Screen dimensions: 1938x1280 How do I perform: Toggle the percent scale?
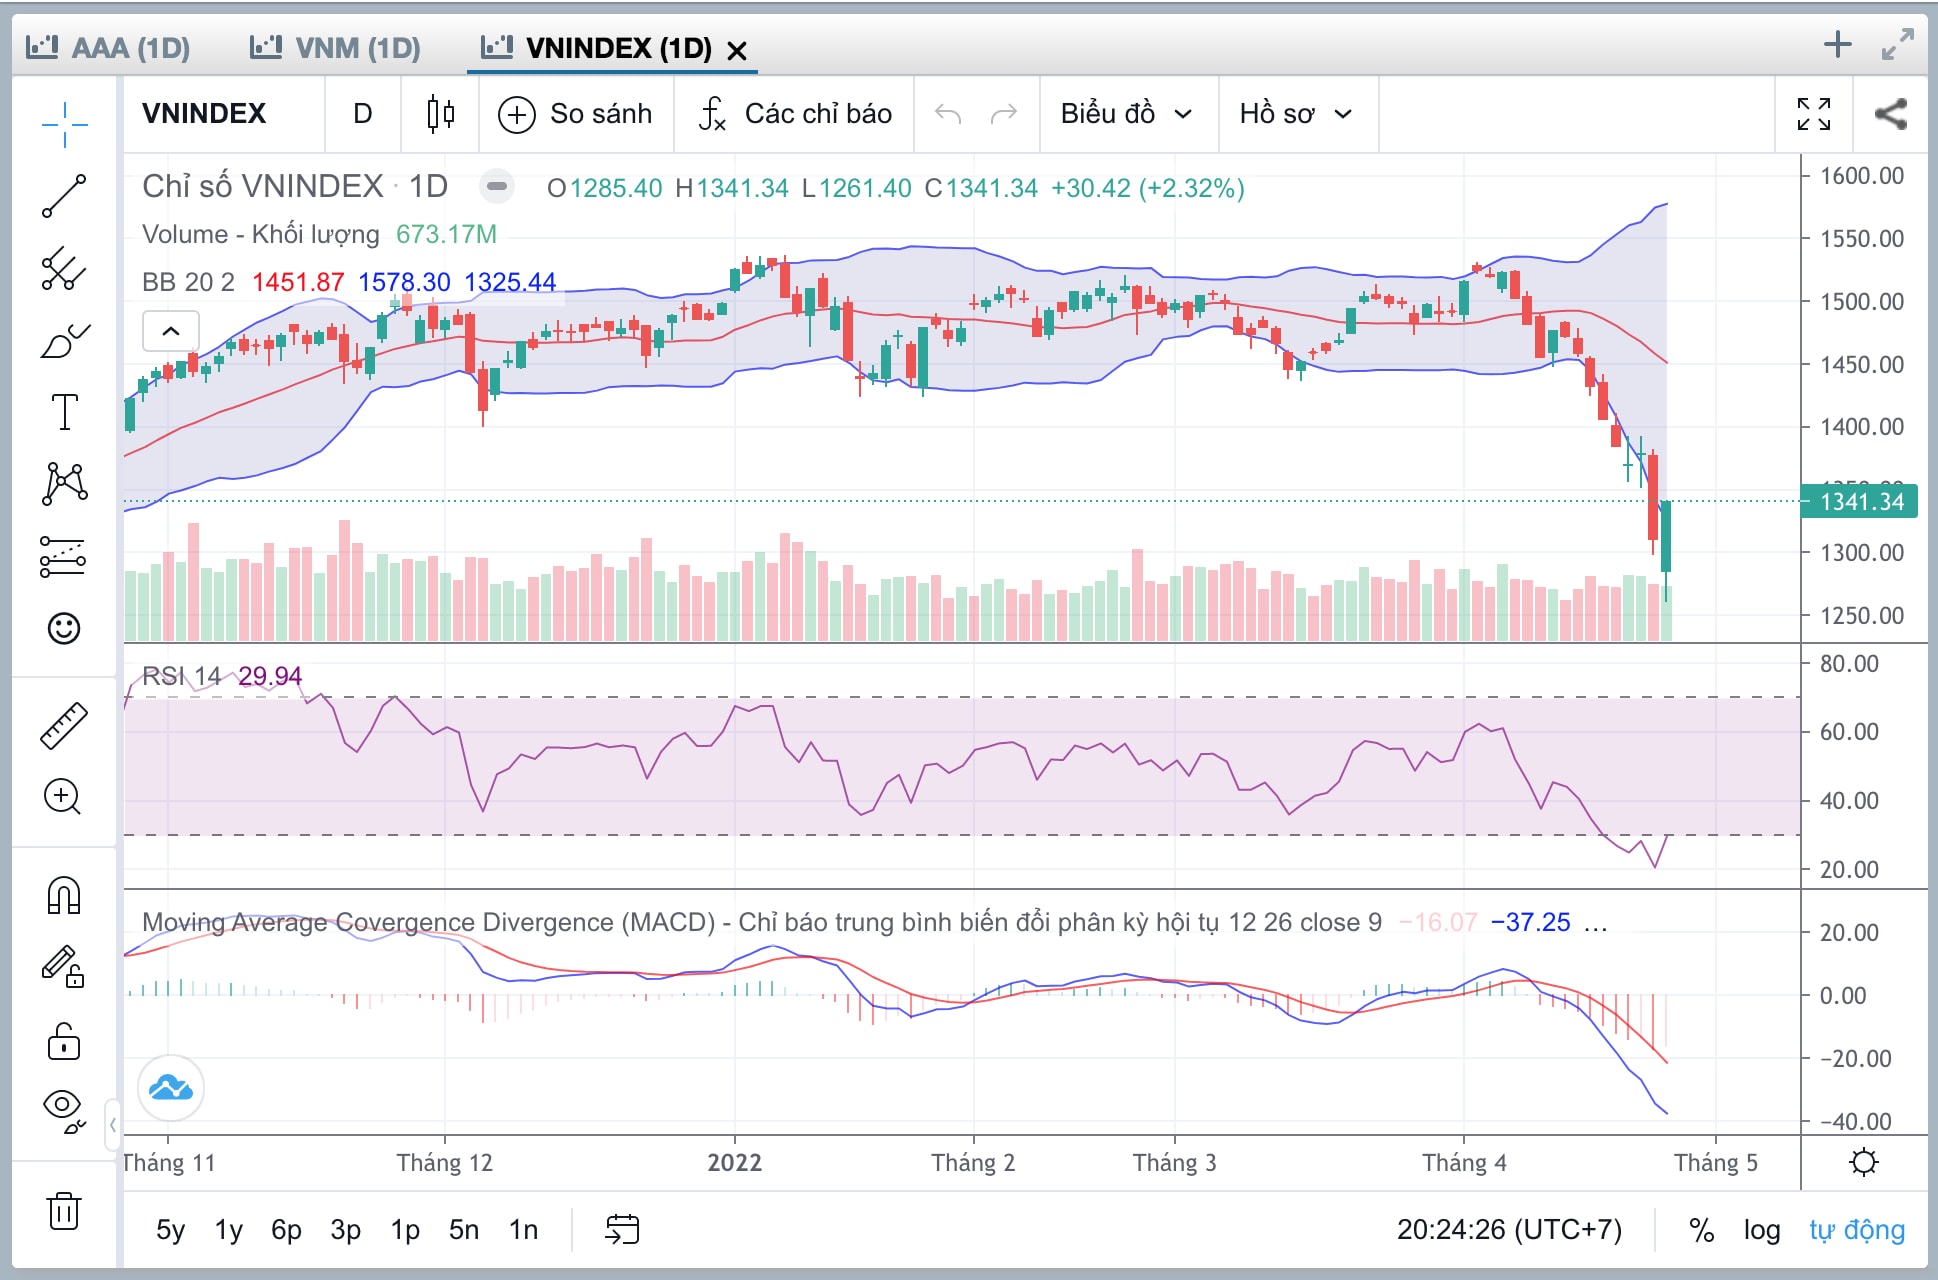click(1702, 1229)
